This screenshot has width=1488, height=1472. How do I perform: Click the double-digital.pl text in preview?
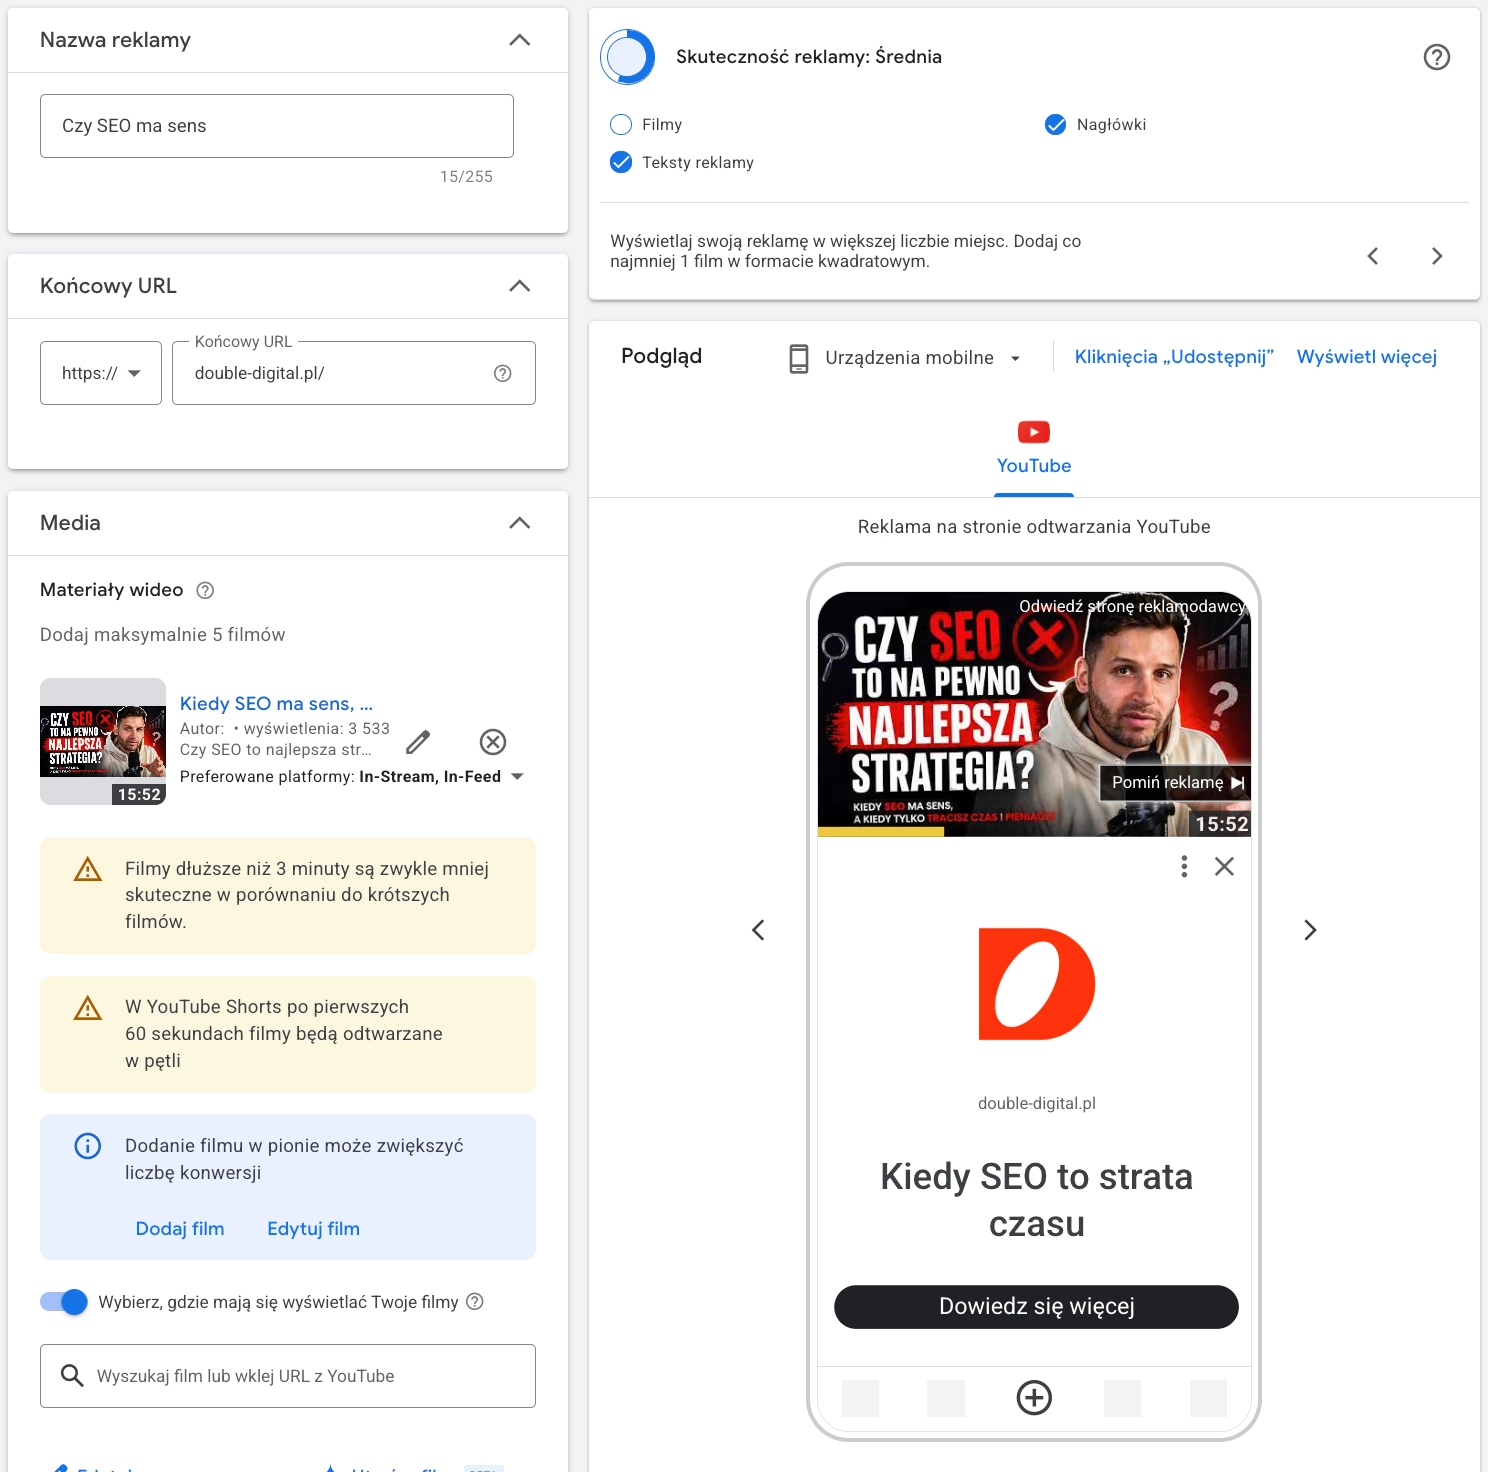(1036, 1103)
